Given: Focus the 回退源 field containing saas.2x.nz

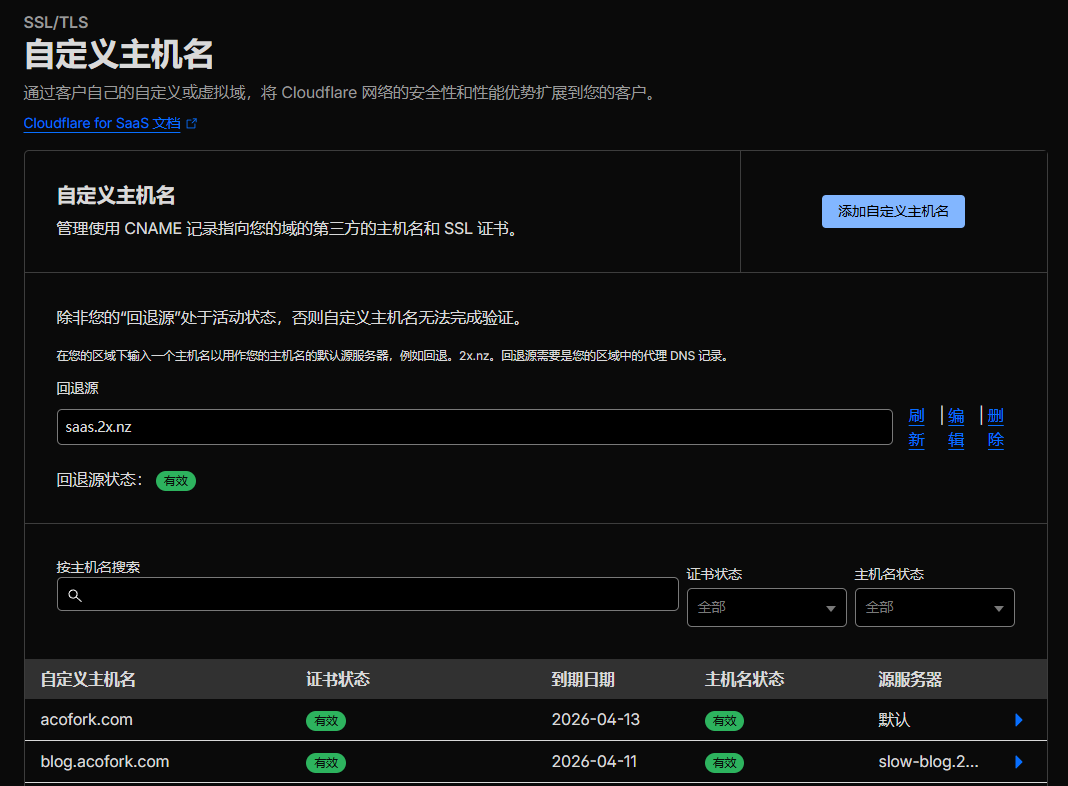Looking at the screenshot, I should [475, 427].
